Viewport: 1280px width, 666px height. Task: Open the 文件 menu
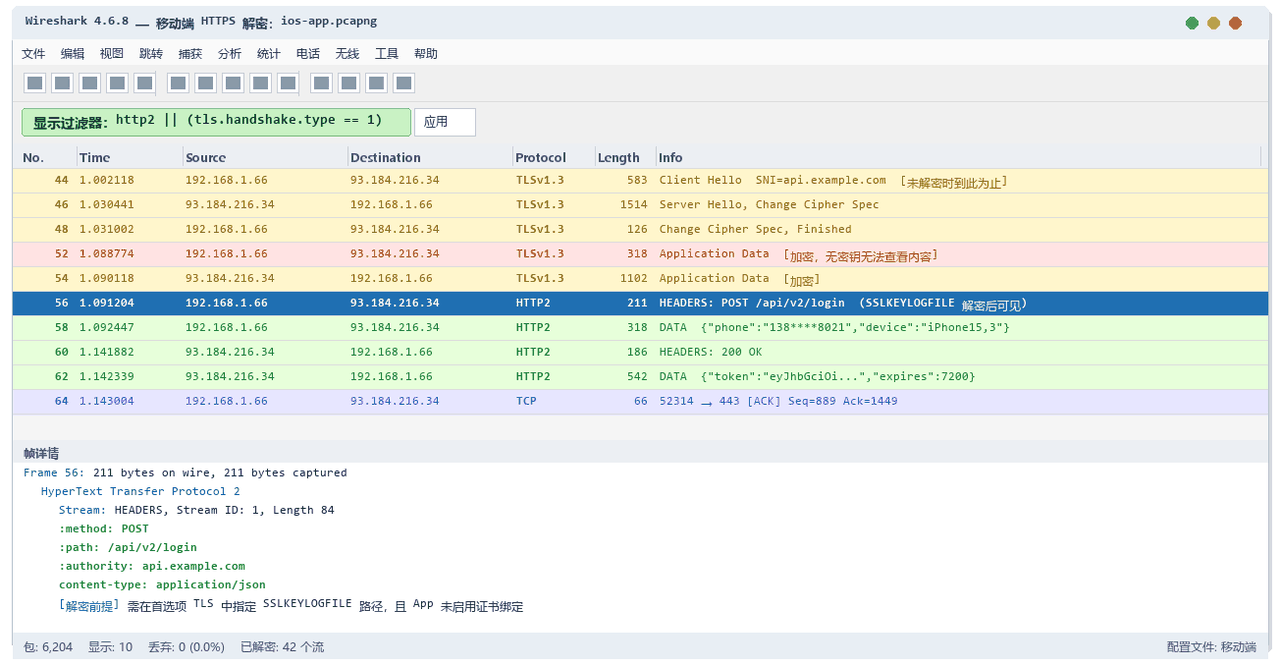pyautogui.click(x=33, y=54)
